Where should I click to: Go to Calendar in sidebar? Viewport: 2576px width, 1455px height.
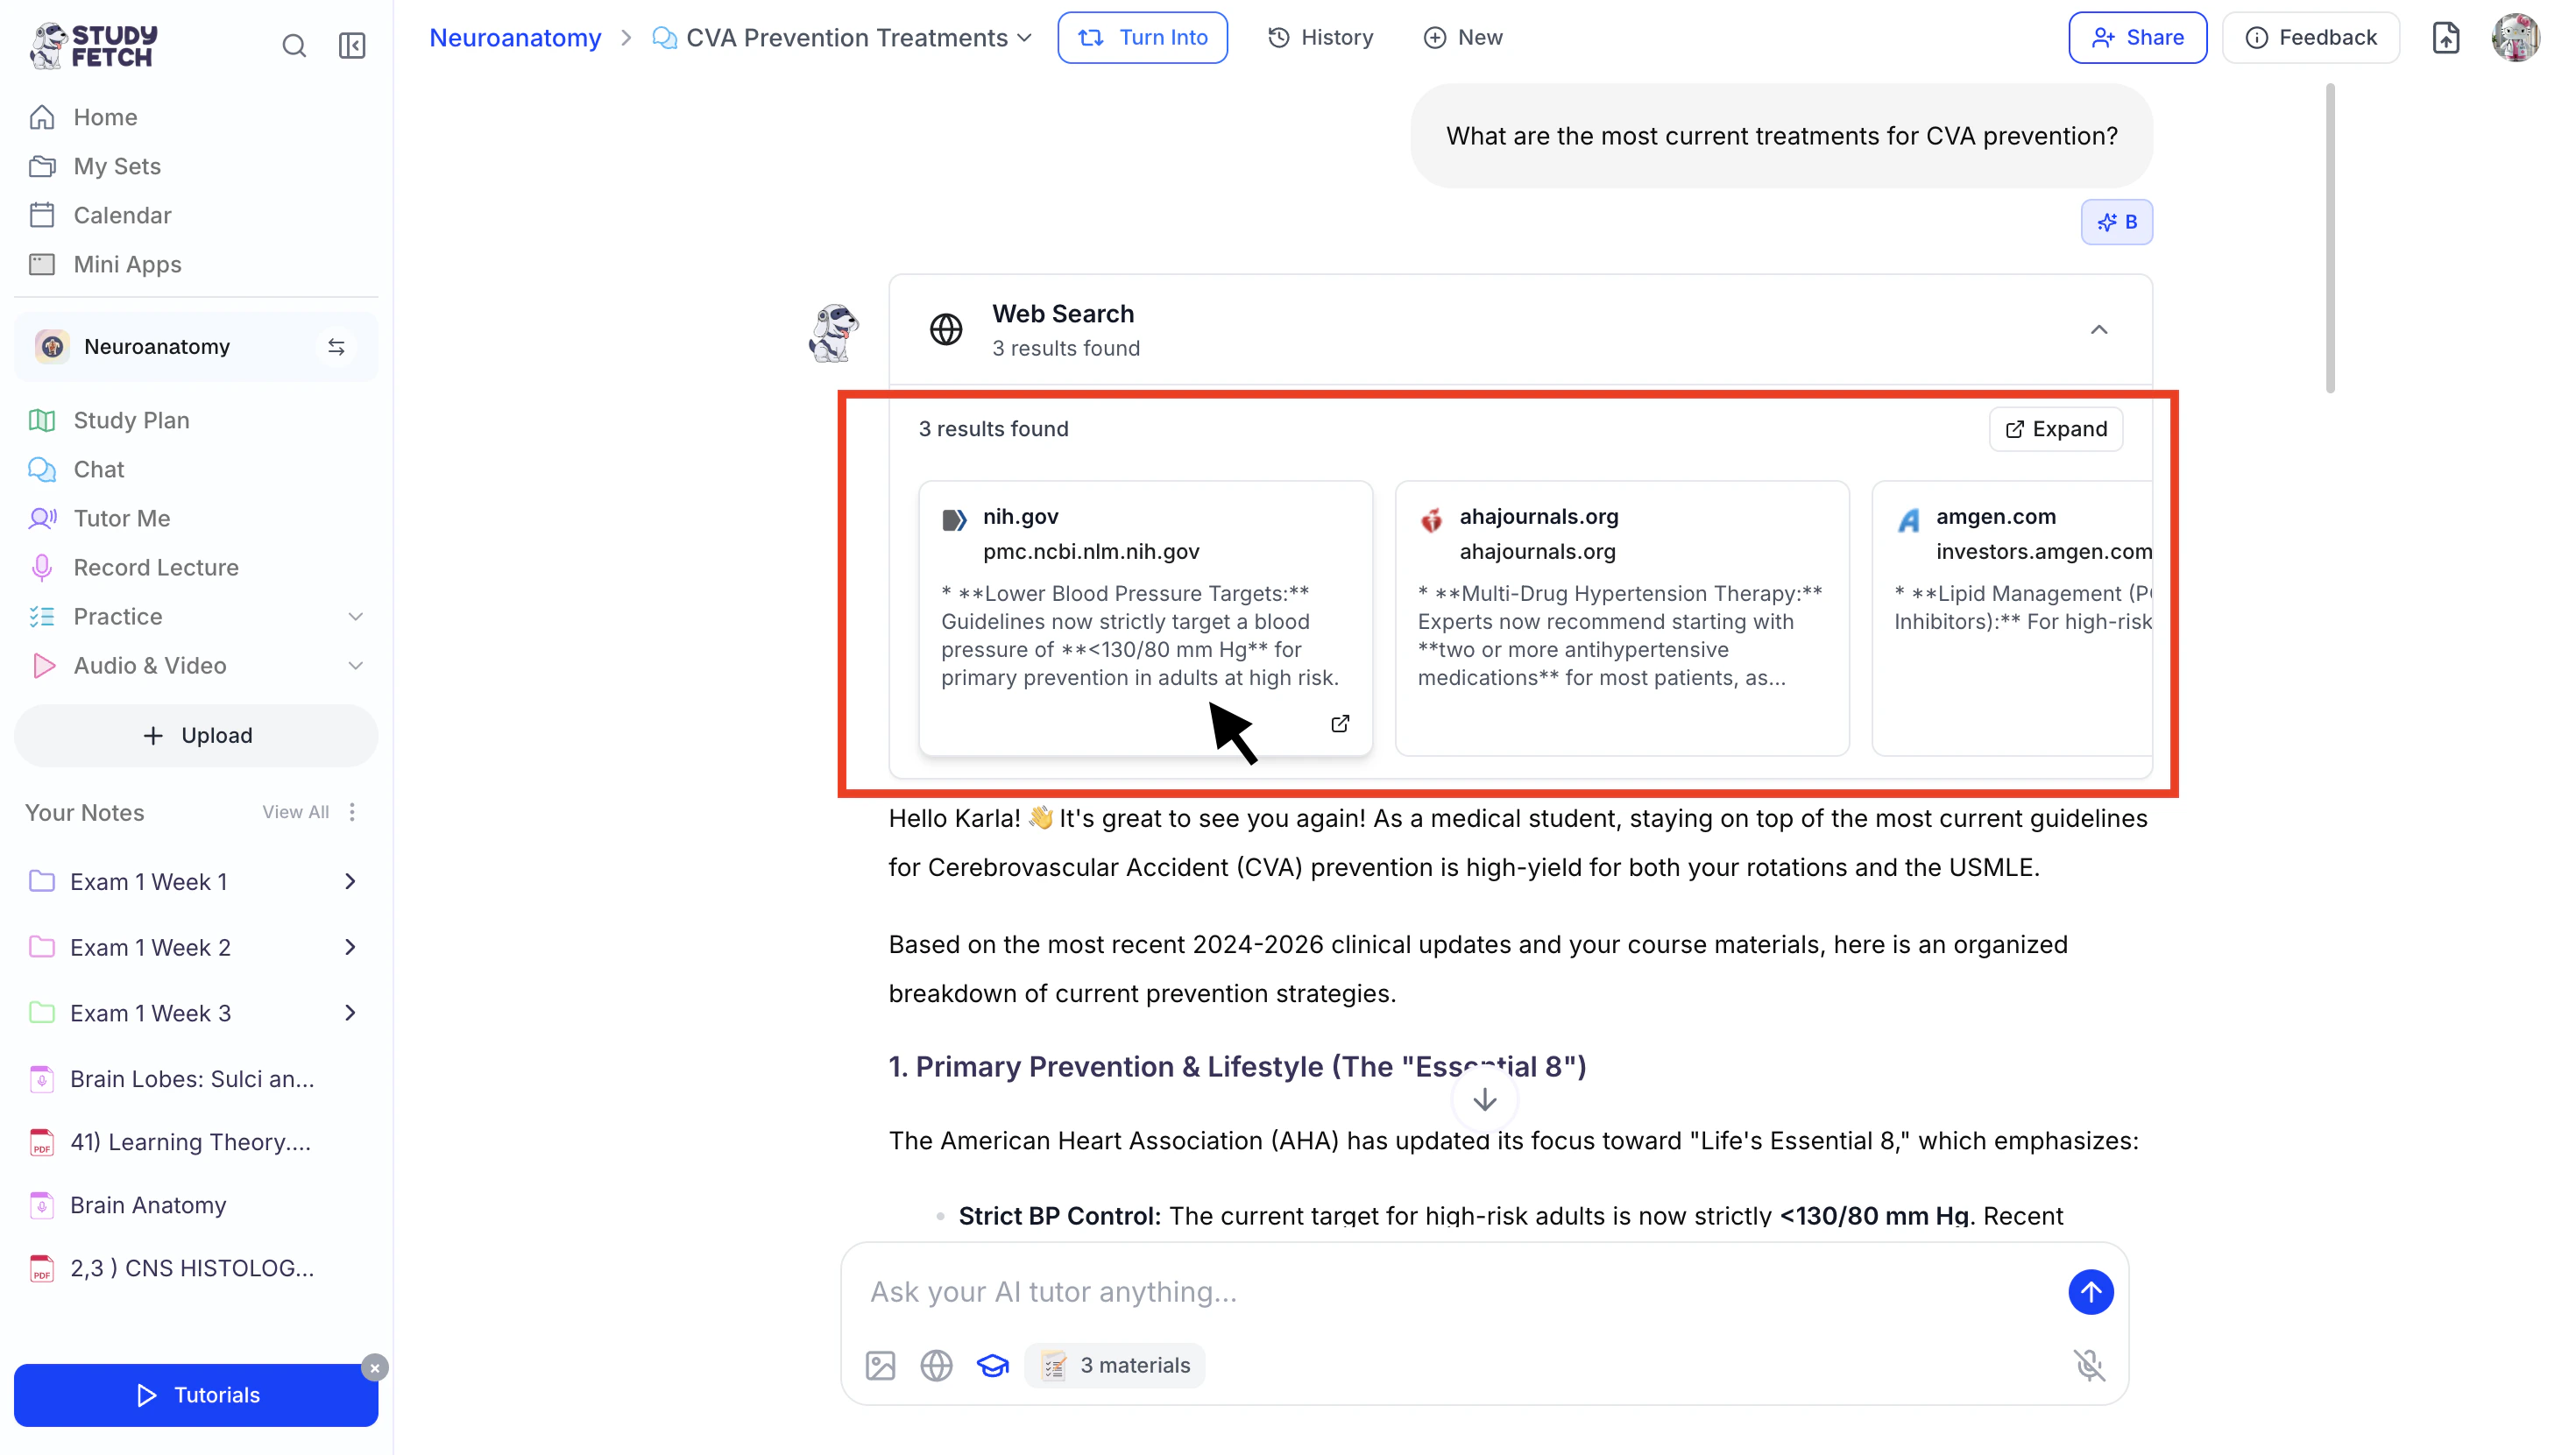tap(122, 215)
